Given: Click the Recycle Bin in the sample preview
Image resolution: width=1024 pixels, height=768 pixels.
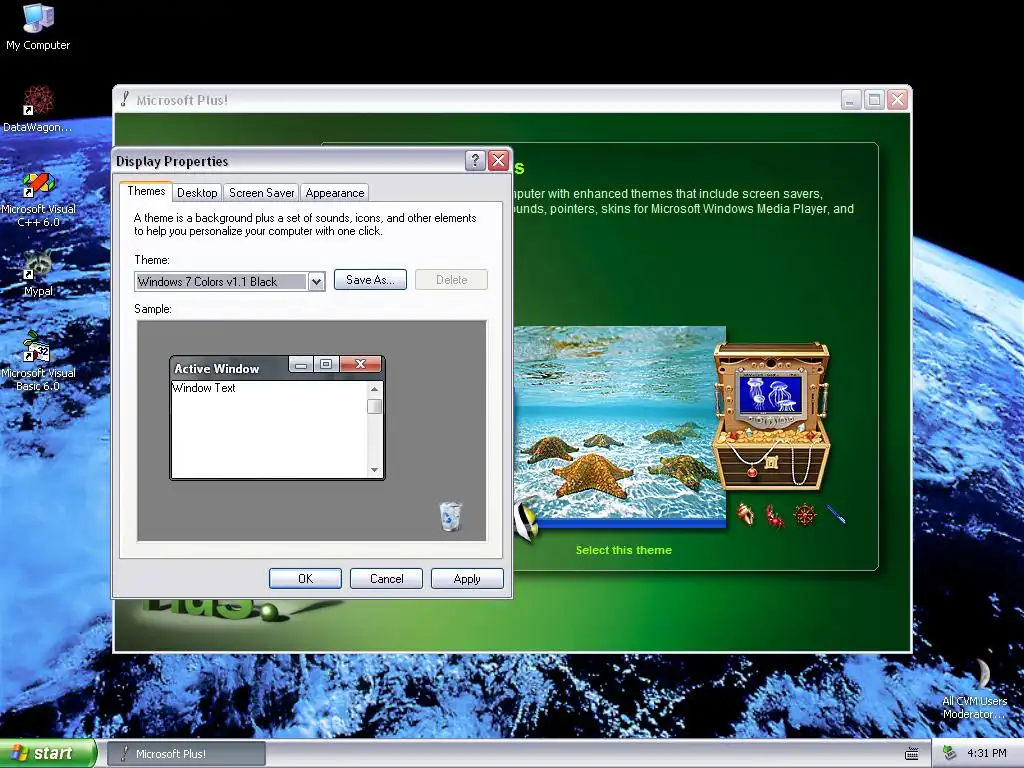Looking at the screenshot, I should coord(450,516).
